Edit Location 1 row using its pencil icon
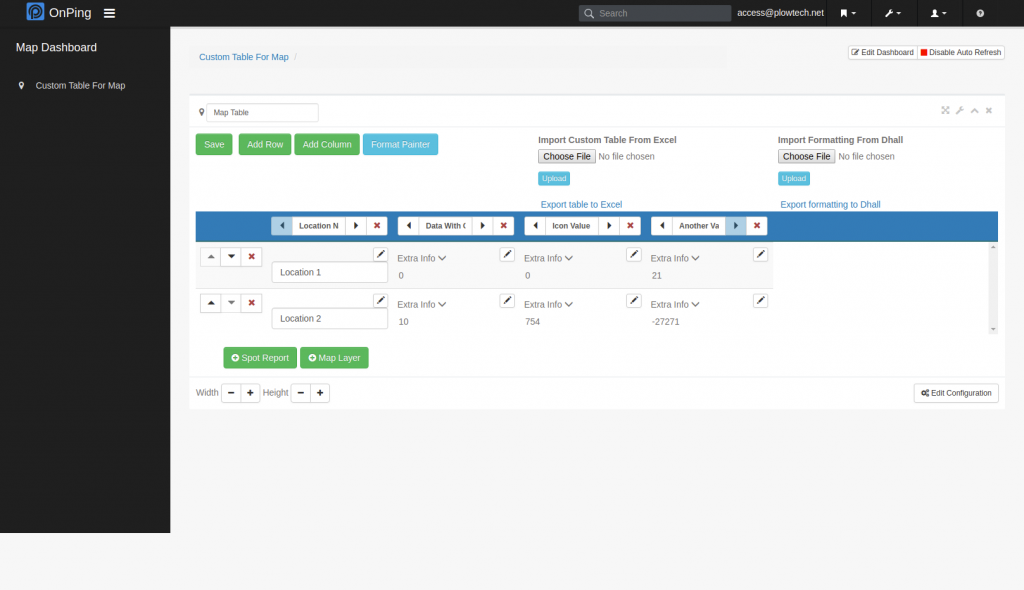Image resolution: width=1024 pixels, height=590 pixels. [379, 254]
